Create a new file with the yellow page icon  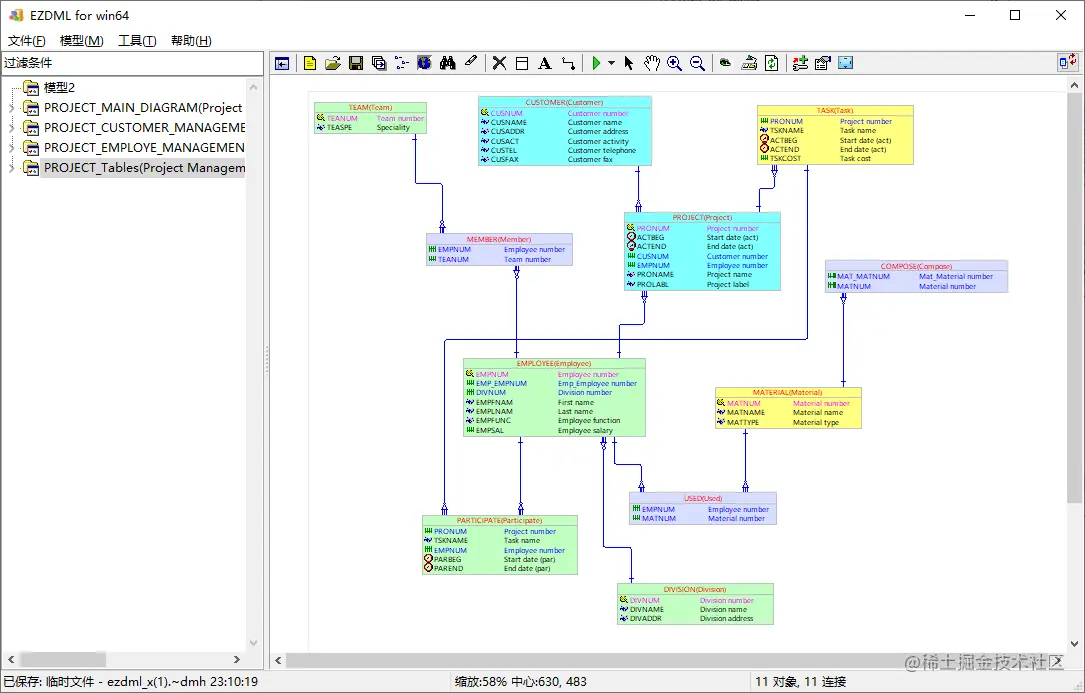(x=310, y=64)
